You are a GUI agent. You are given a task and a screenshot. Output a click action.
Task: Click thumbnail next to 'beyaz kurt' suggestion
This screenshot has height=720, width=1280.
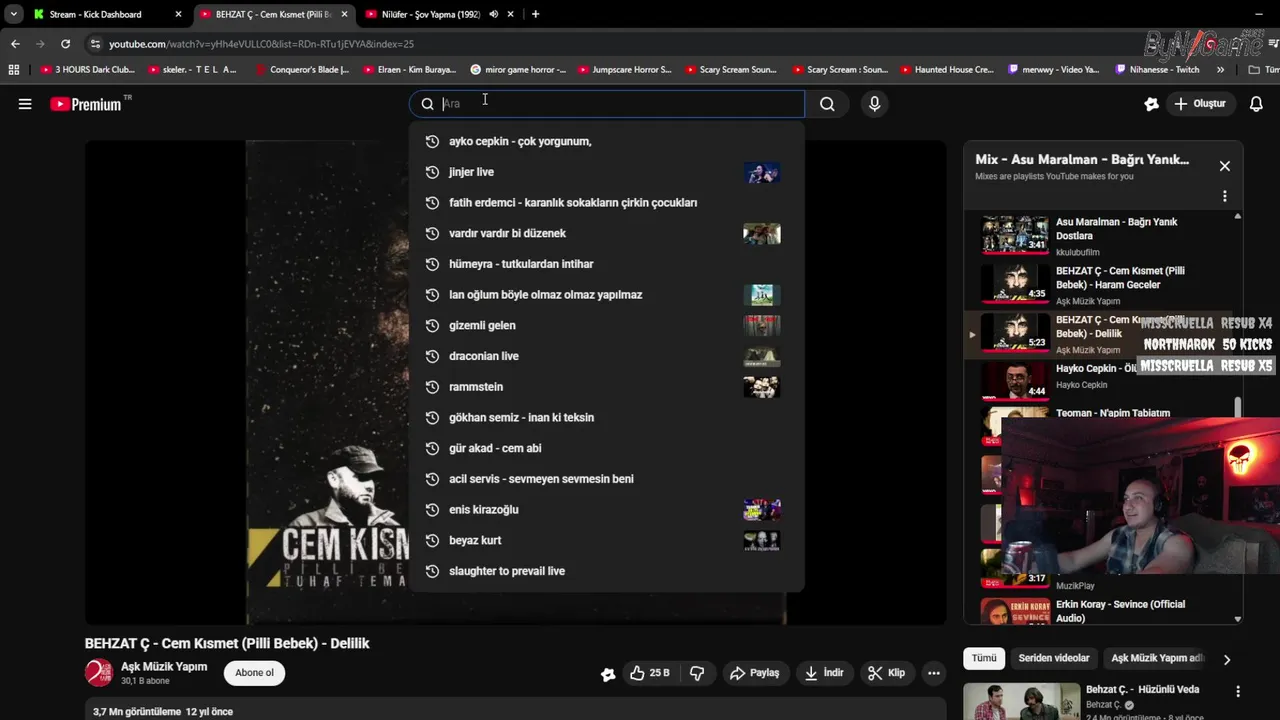761,540
